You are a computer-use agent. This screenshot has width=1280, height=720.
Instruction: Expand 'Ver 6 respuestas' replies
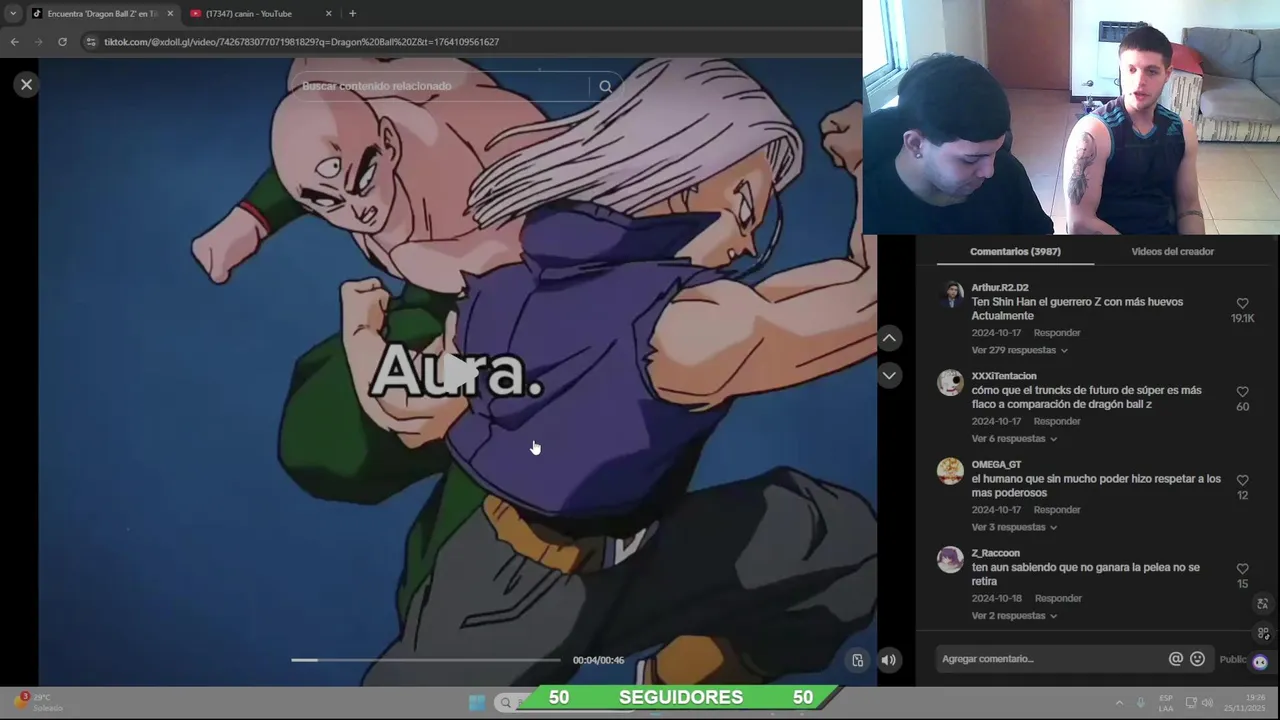tap(1014, 439)
